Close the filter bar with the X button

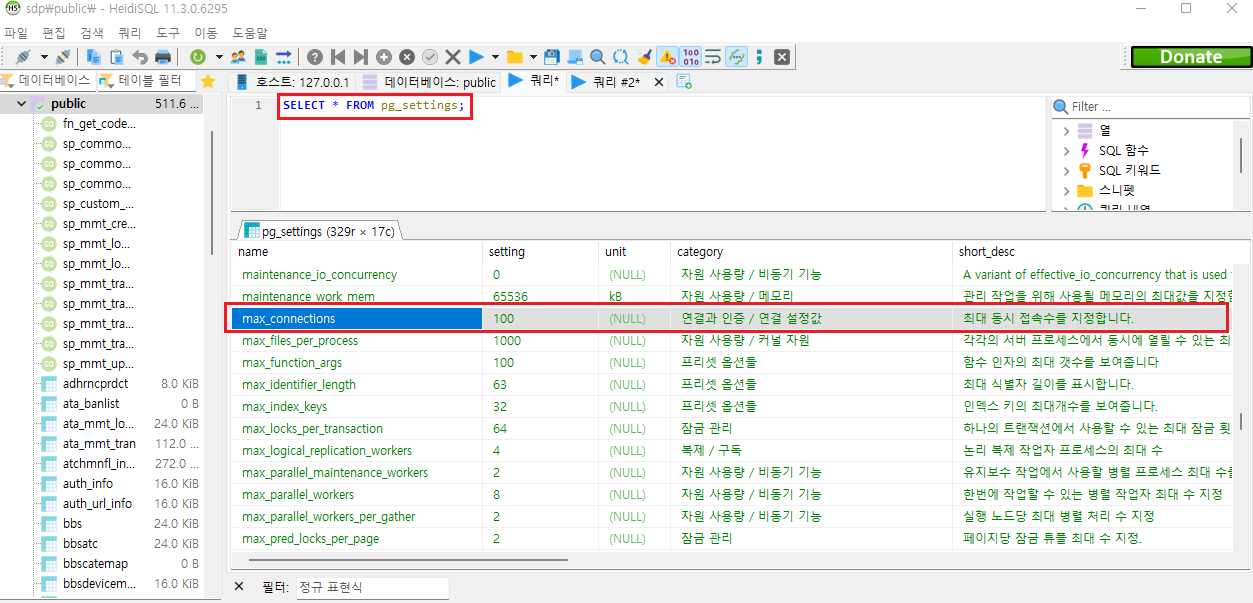[x=237, y=587]
